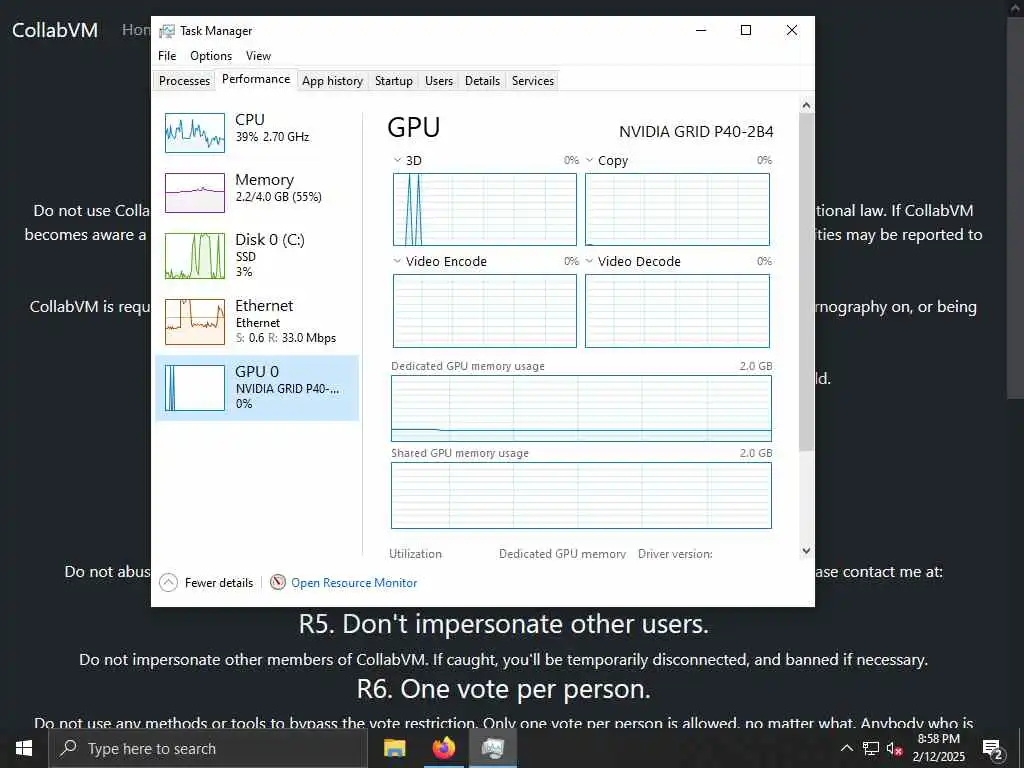Click the Task Manager taskbar icon
This screenshot has height=768, width=1024.
pos(493,748)
